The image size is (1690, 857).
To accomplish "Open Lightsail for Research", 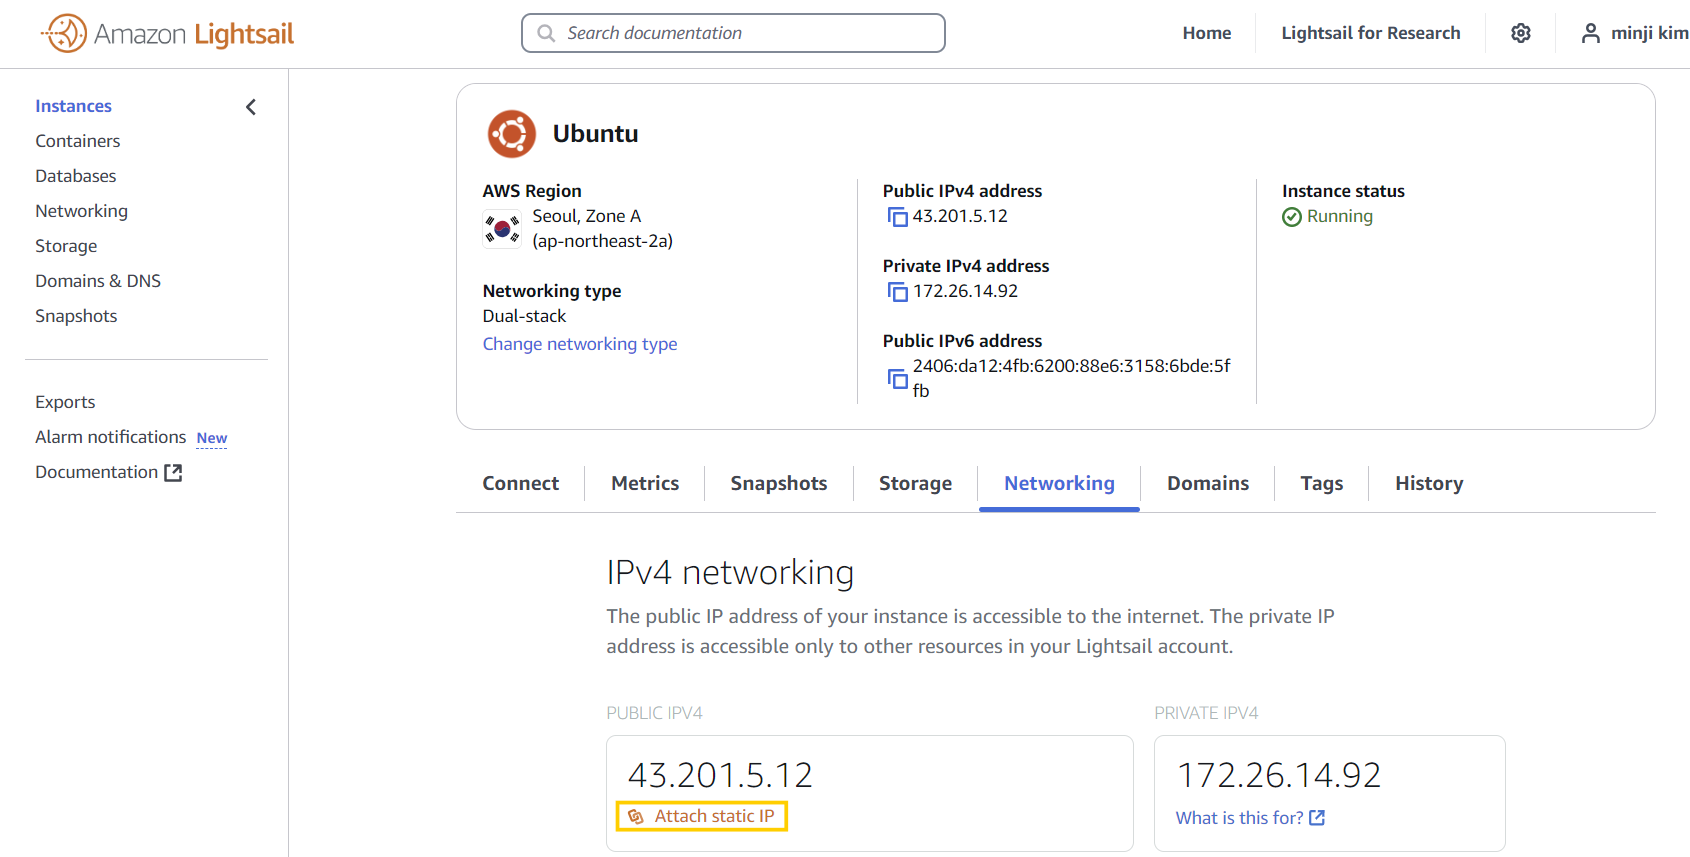I will click(1371, 33).
